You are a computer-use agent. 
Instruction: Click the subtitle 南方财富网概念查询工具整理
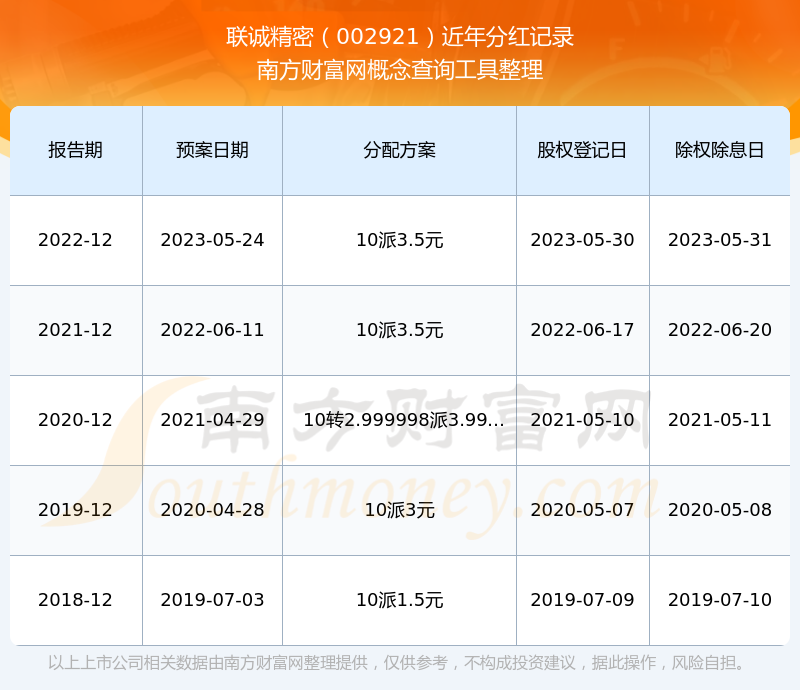click(x=400, y=70)
